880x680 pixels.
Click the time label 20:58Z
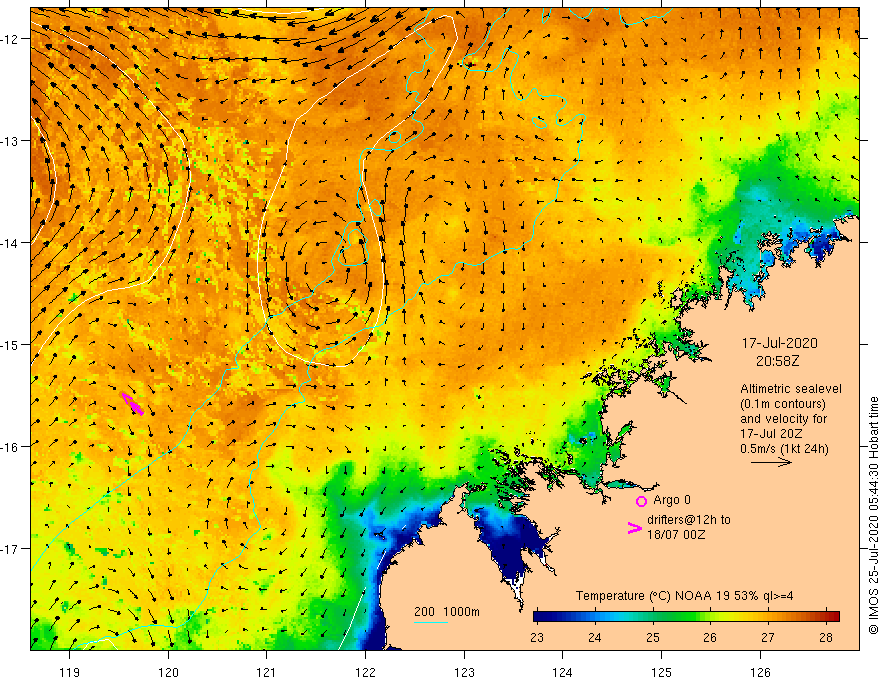pyautogui.click(x=777, y=361)
